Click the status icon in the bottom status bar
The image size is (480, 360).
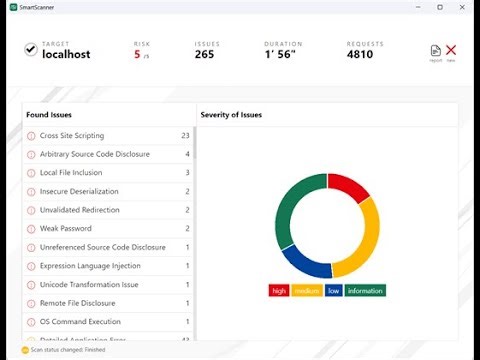coord(25,350)
